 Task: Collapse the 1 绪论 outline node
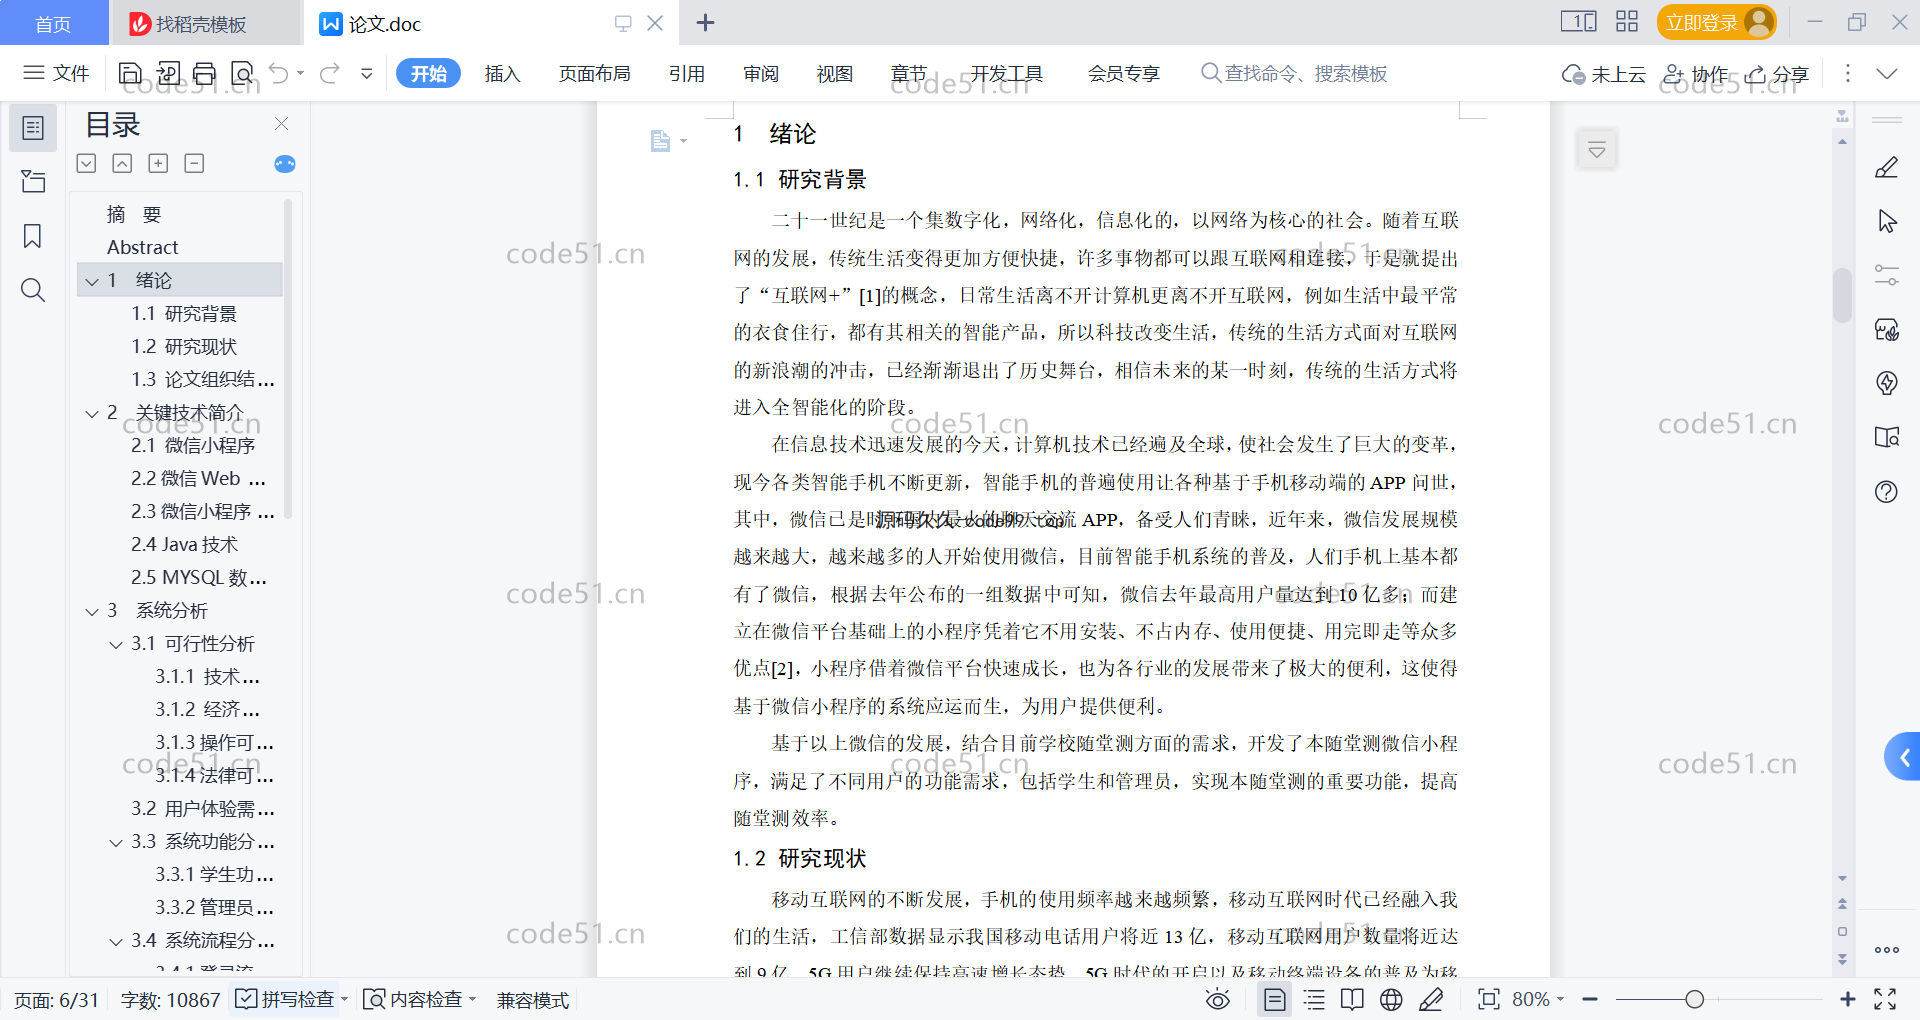(92, 281)
